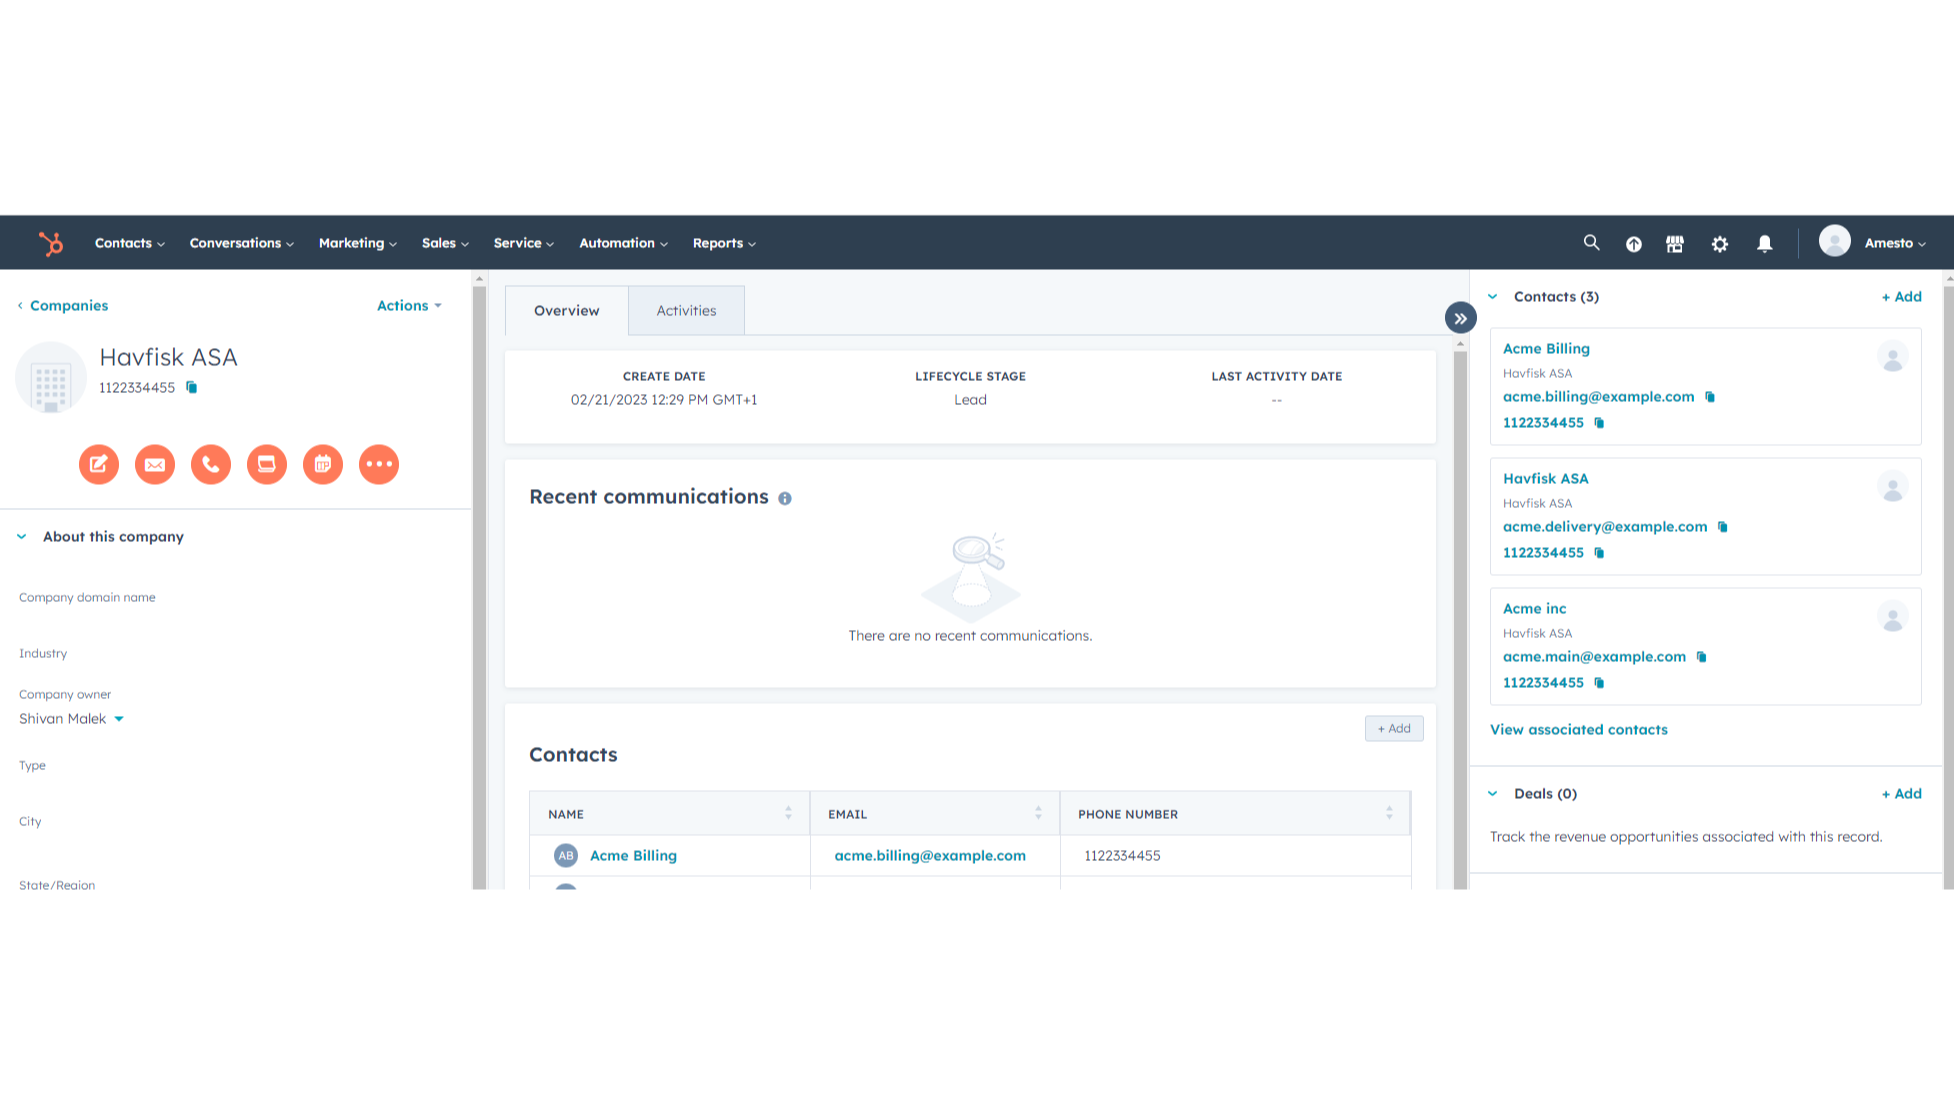Screen dimensions: 1954x1099
Task: Open the settings gear icon
Action: click(1720, 244)
